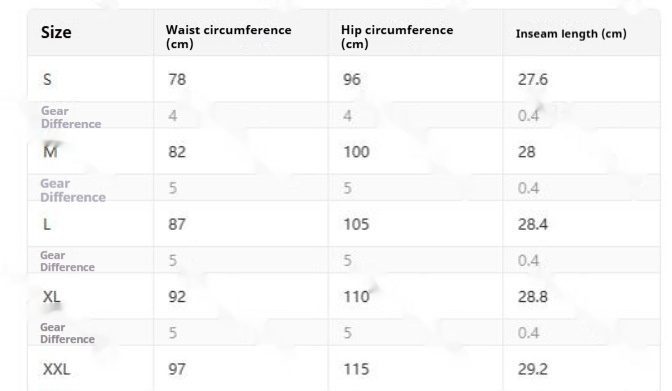Select the S size row label
Screen dimensions: 672x391
pyautogui.click(x=47, y=79)
